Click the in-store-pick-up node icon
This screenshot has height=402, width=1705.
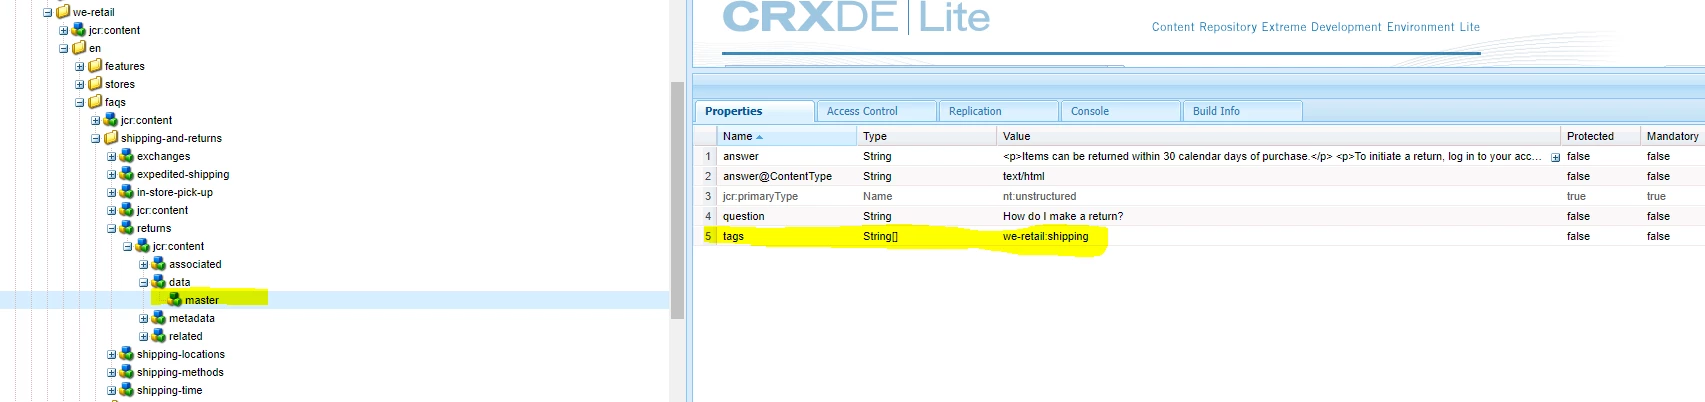127,192
